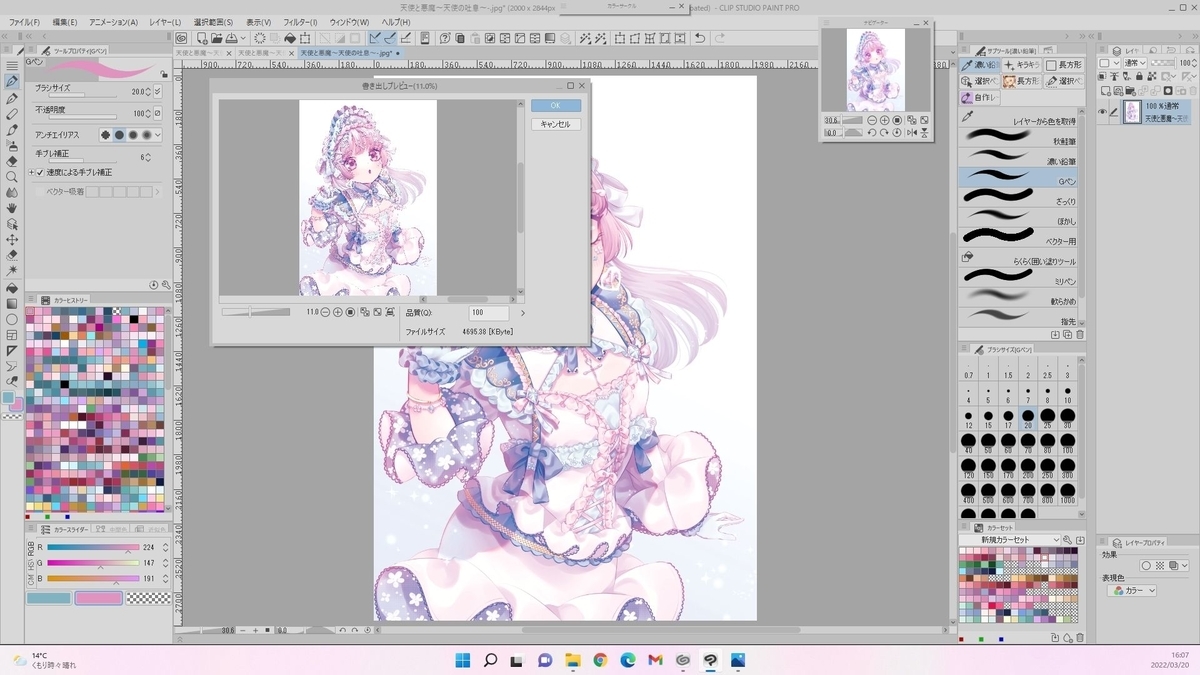The width and height of the screenshot is (1200, 675).
Task: Click the undo arrow in command bar
Action: (700, 38)
